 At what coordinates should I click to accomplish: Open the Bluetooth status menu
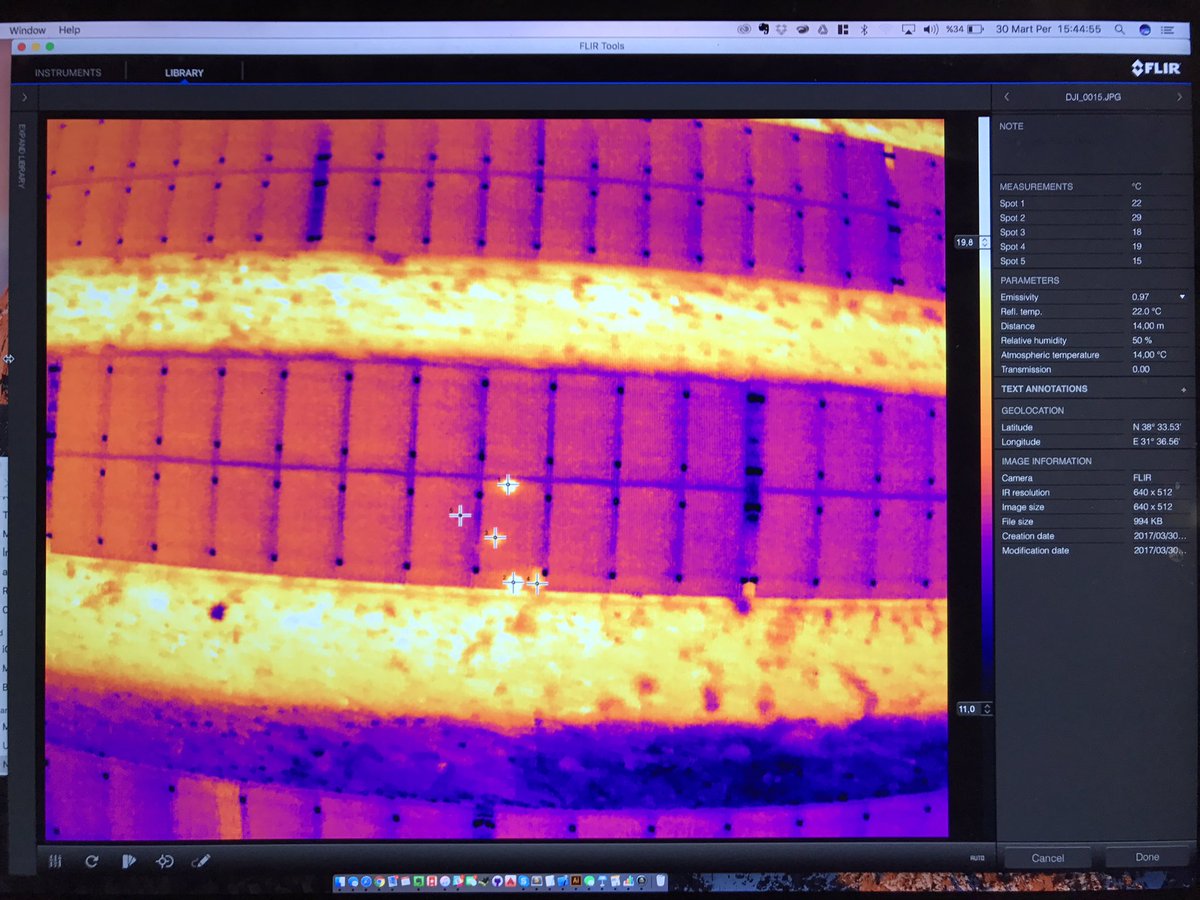[x=865, y=30]
